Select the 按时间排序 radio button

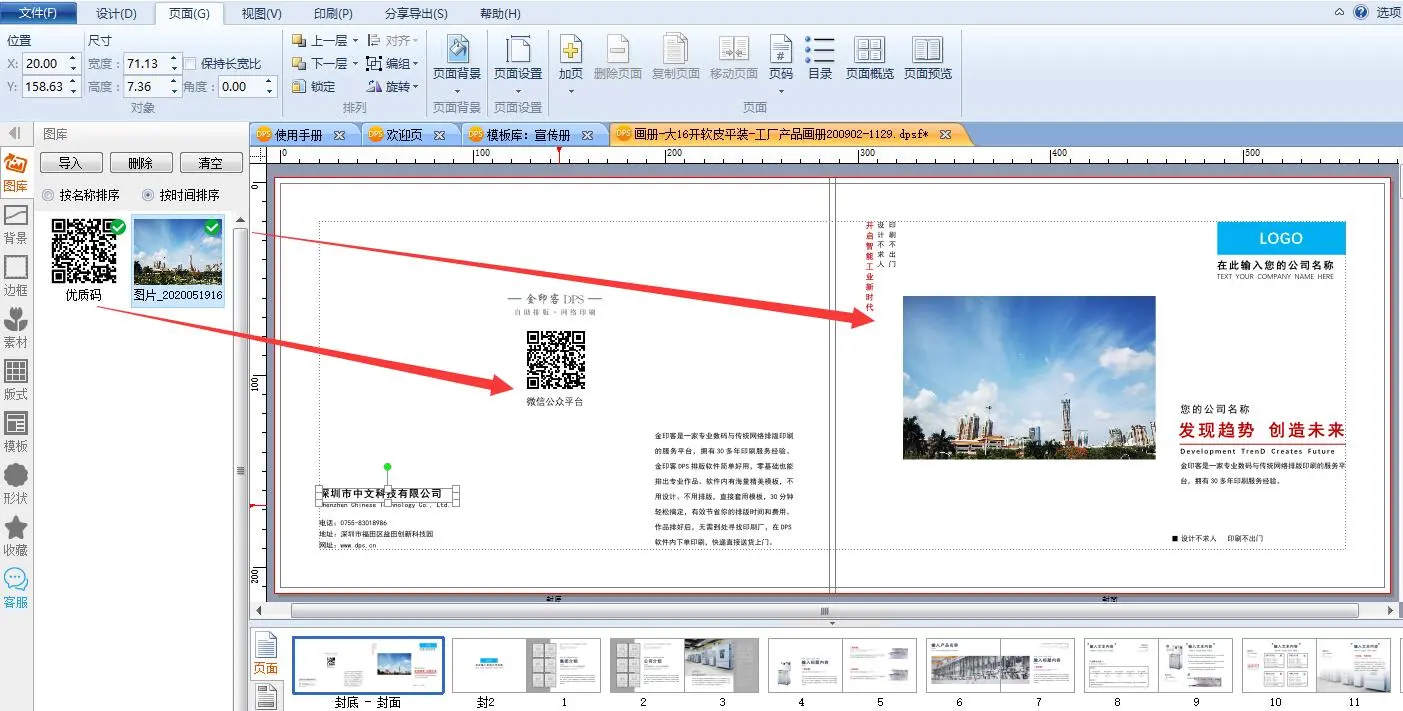tap(148, 195)
